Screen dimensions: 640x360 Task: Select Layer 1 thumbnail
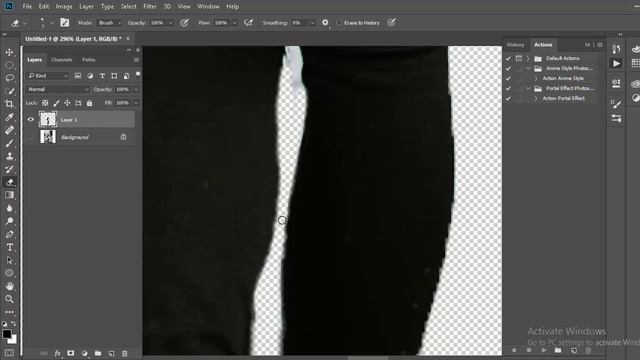pos(48,120)
